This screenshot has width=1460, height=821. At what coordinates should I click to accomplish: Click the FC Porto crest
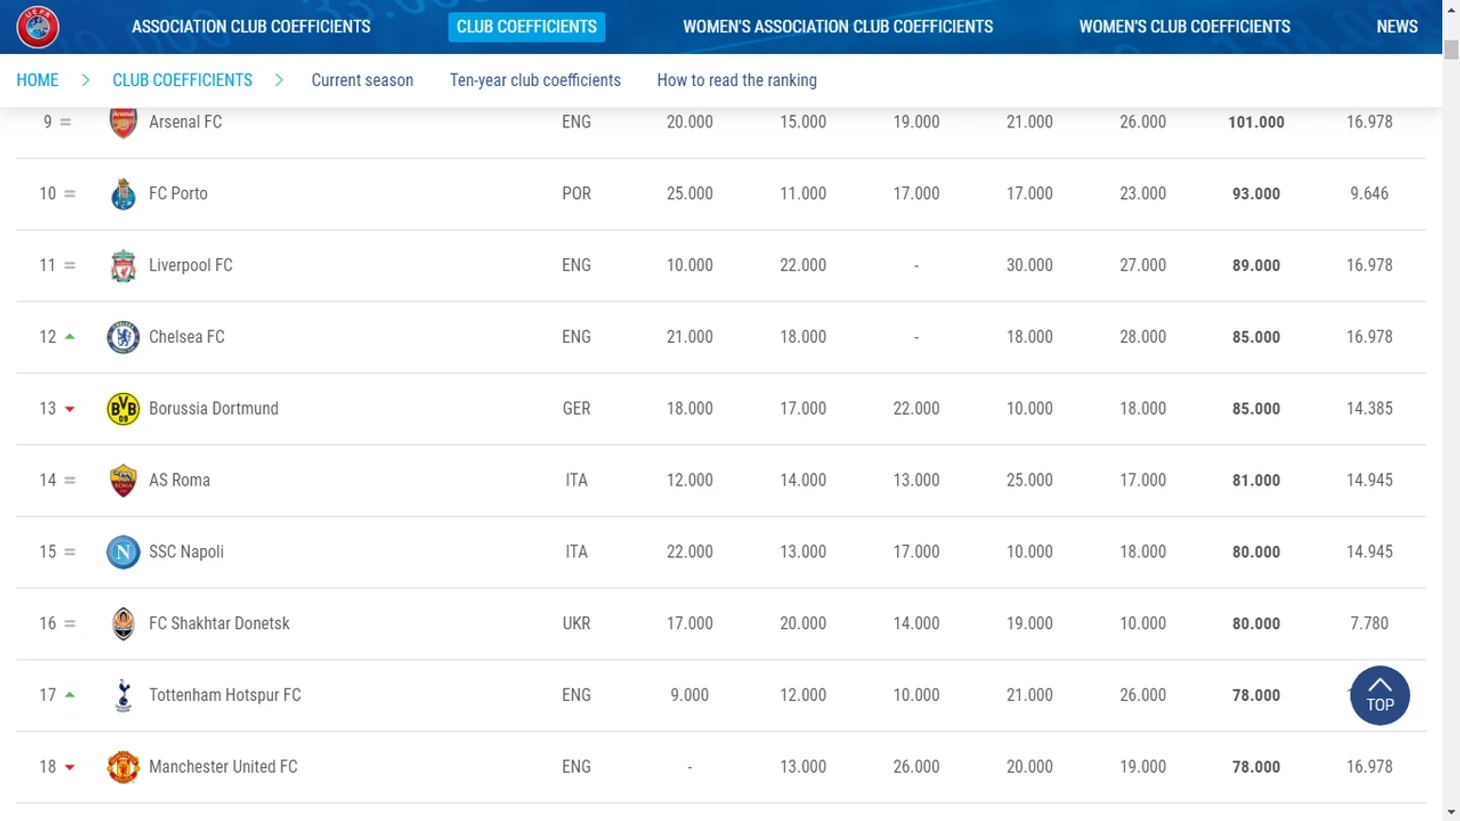(123, 194)
